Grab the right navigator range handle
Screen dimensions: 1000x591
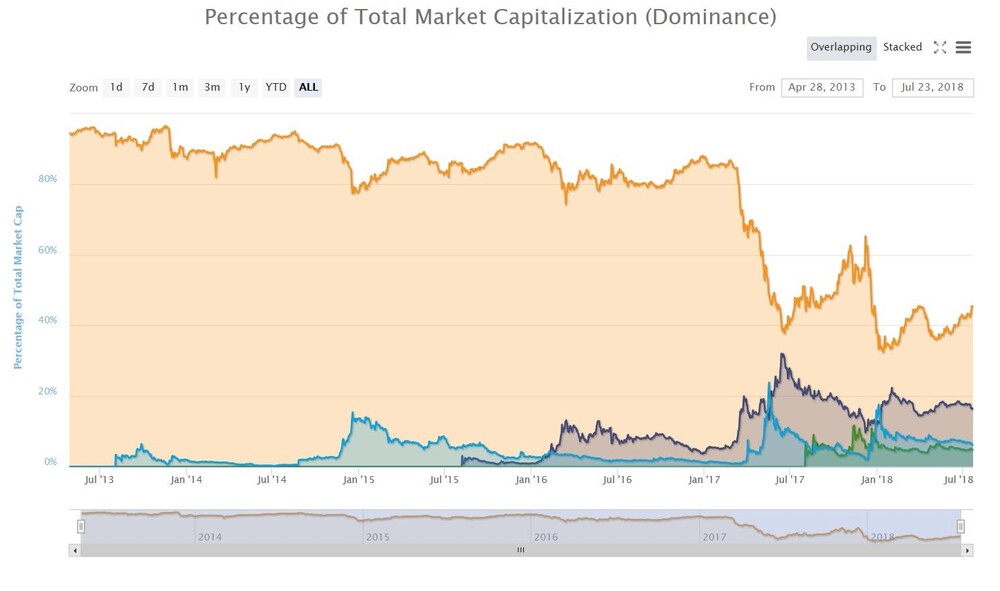[960, 527]
